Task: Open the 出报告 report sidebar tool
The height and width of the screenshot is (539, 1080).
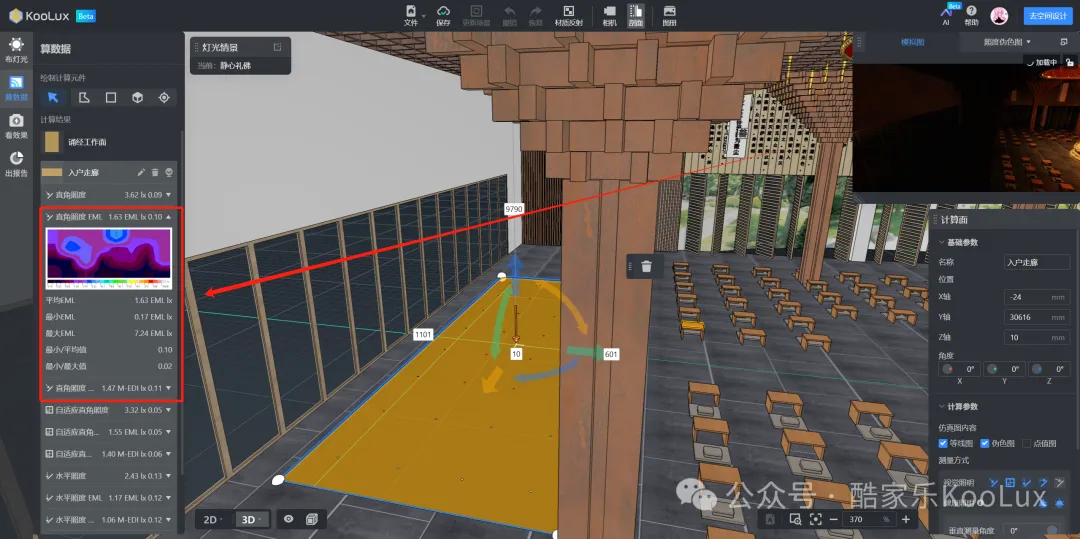Action: (16, 163)
